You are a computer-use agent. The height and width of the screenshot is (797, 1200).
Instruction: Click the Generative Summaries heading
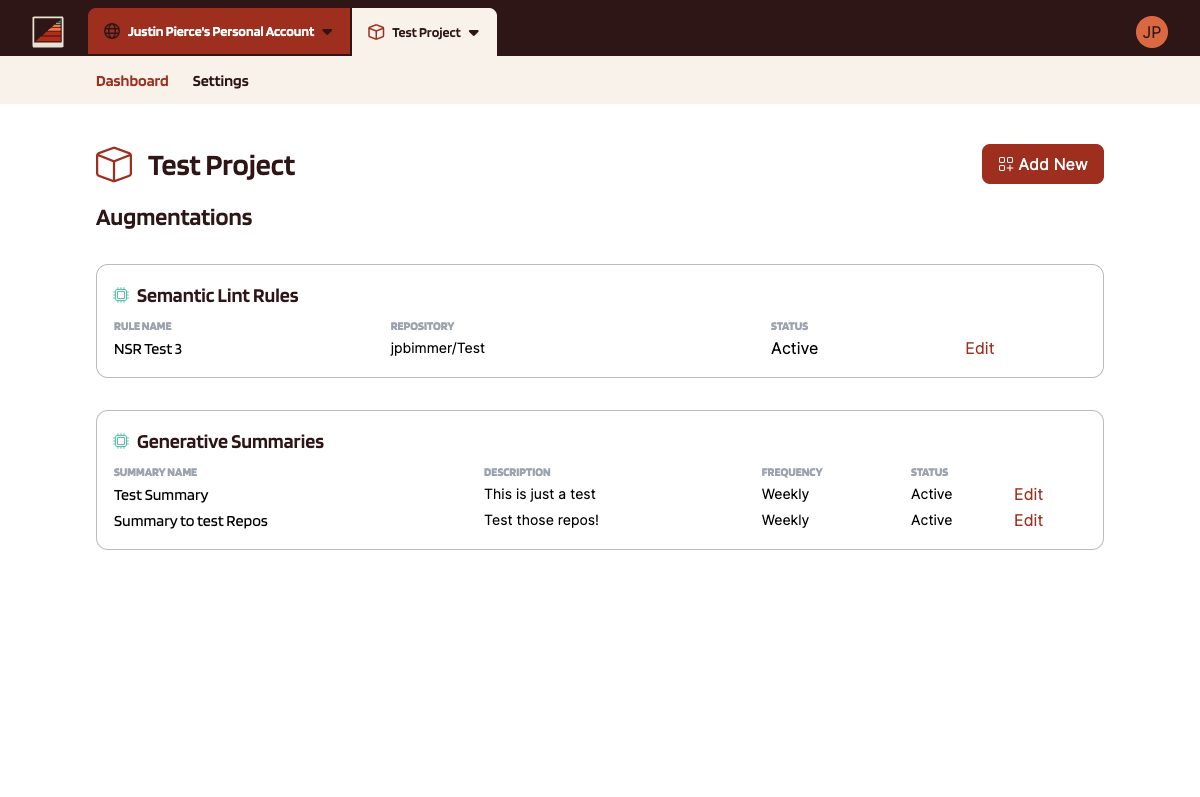[230, 441]
